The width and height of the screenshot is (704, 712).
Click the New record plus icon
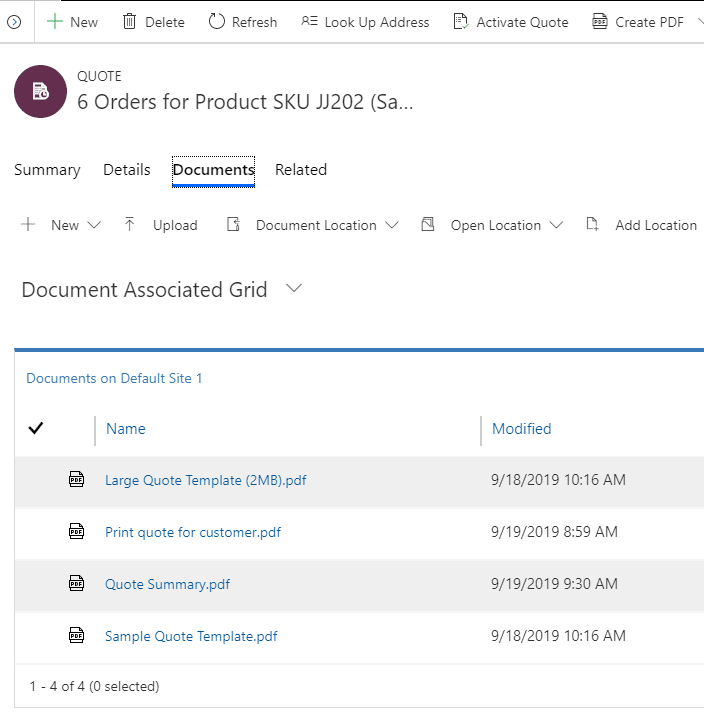[x=54, y=22]
